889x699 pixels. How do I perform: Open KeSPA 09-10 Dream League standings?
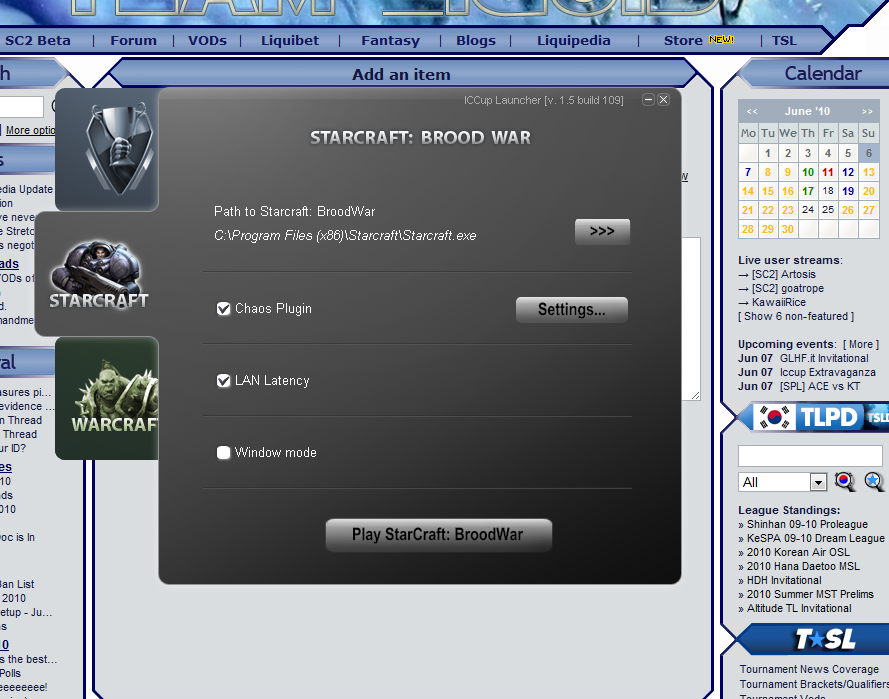pos(815,538)
